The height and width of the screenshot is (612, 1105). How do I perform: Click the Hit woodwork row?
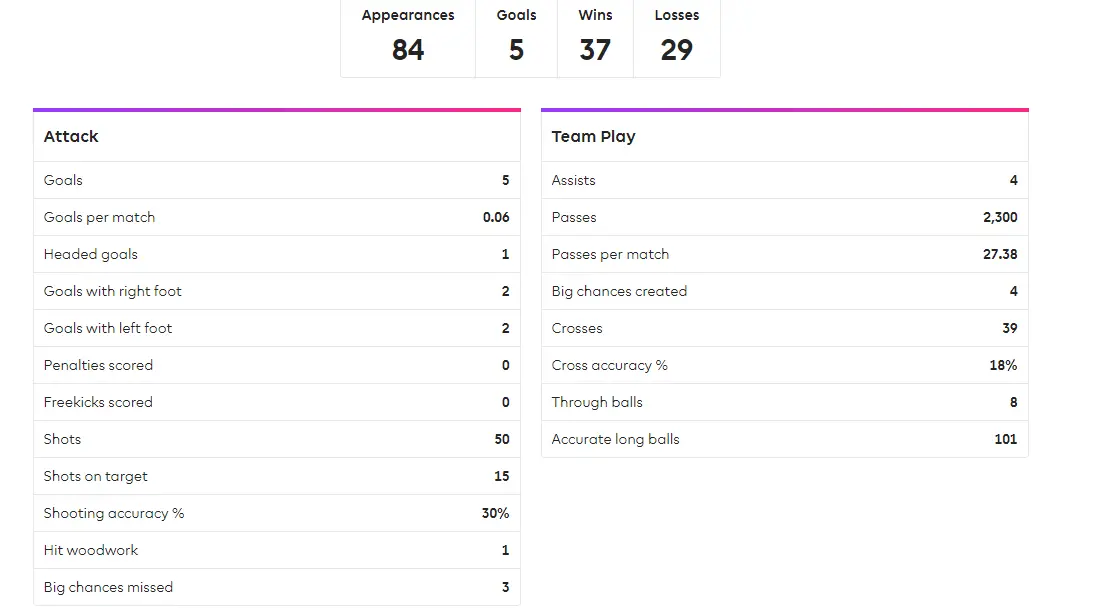point(276,550)
